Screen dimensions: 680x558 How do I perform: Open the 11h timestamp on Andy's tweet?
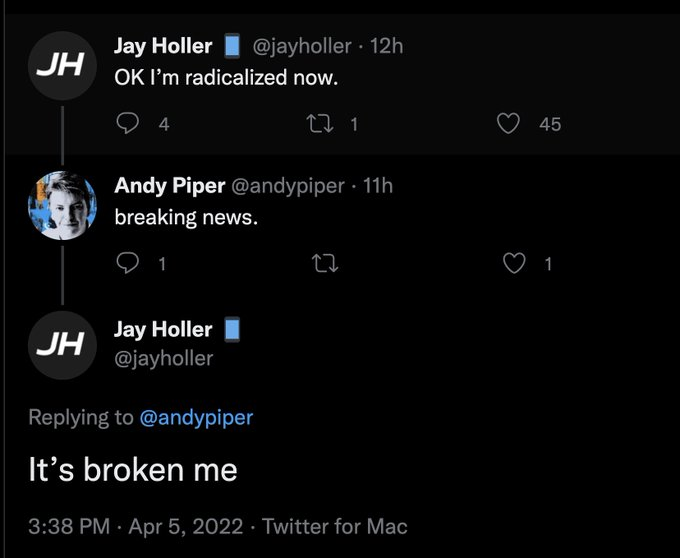(379, 185)
